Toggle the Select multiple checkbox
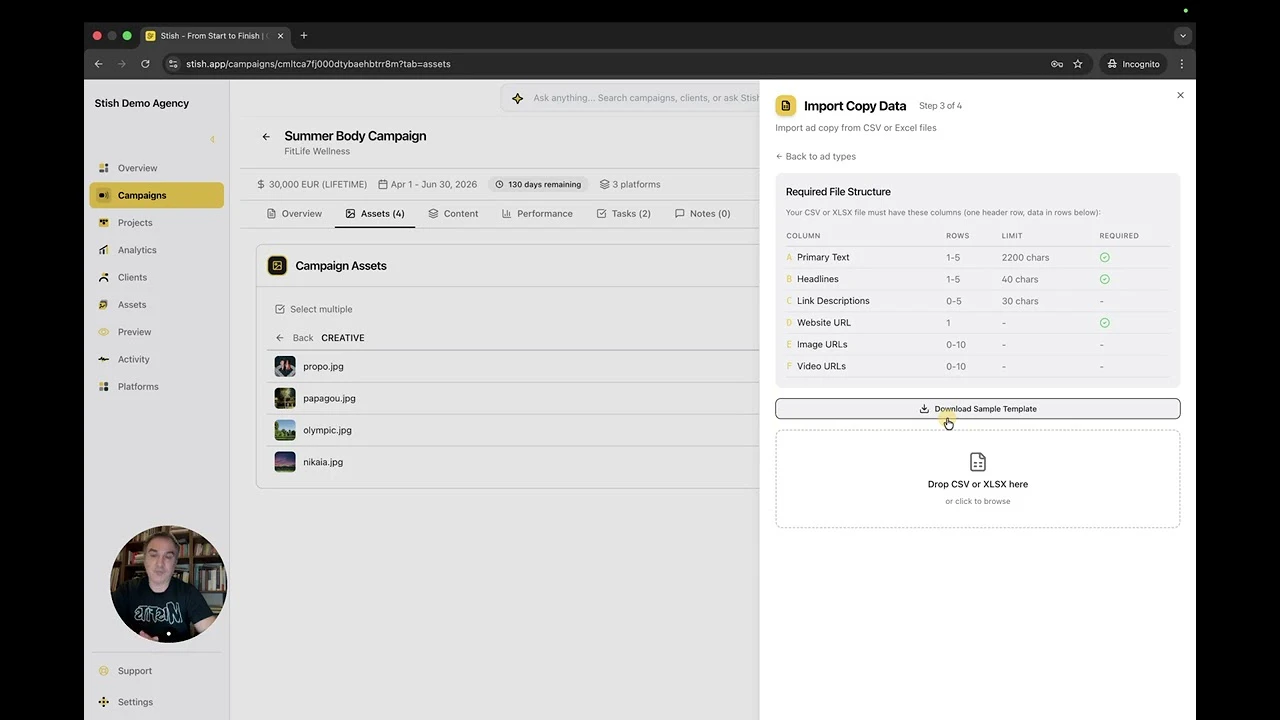Image resolution: width=1280 pixels, height=720 pixels. tap(280, 309)
